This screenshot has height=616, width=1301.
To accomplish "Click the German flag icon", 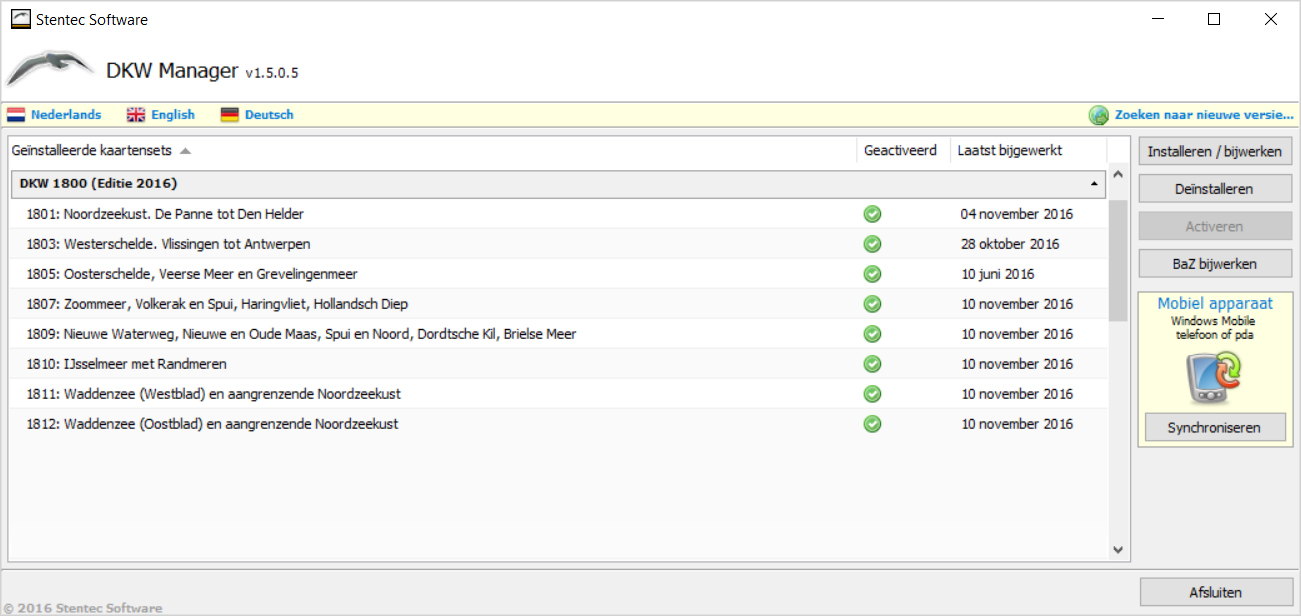I will point(230,115).
